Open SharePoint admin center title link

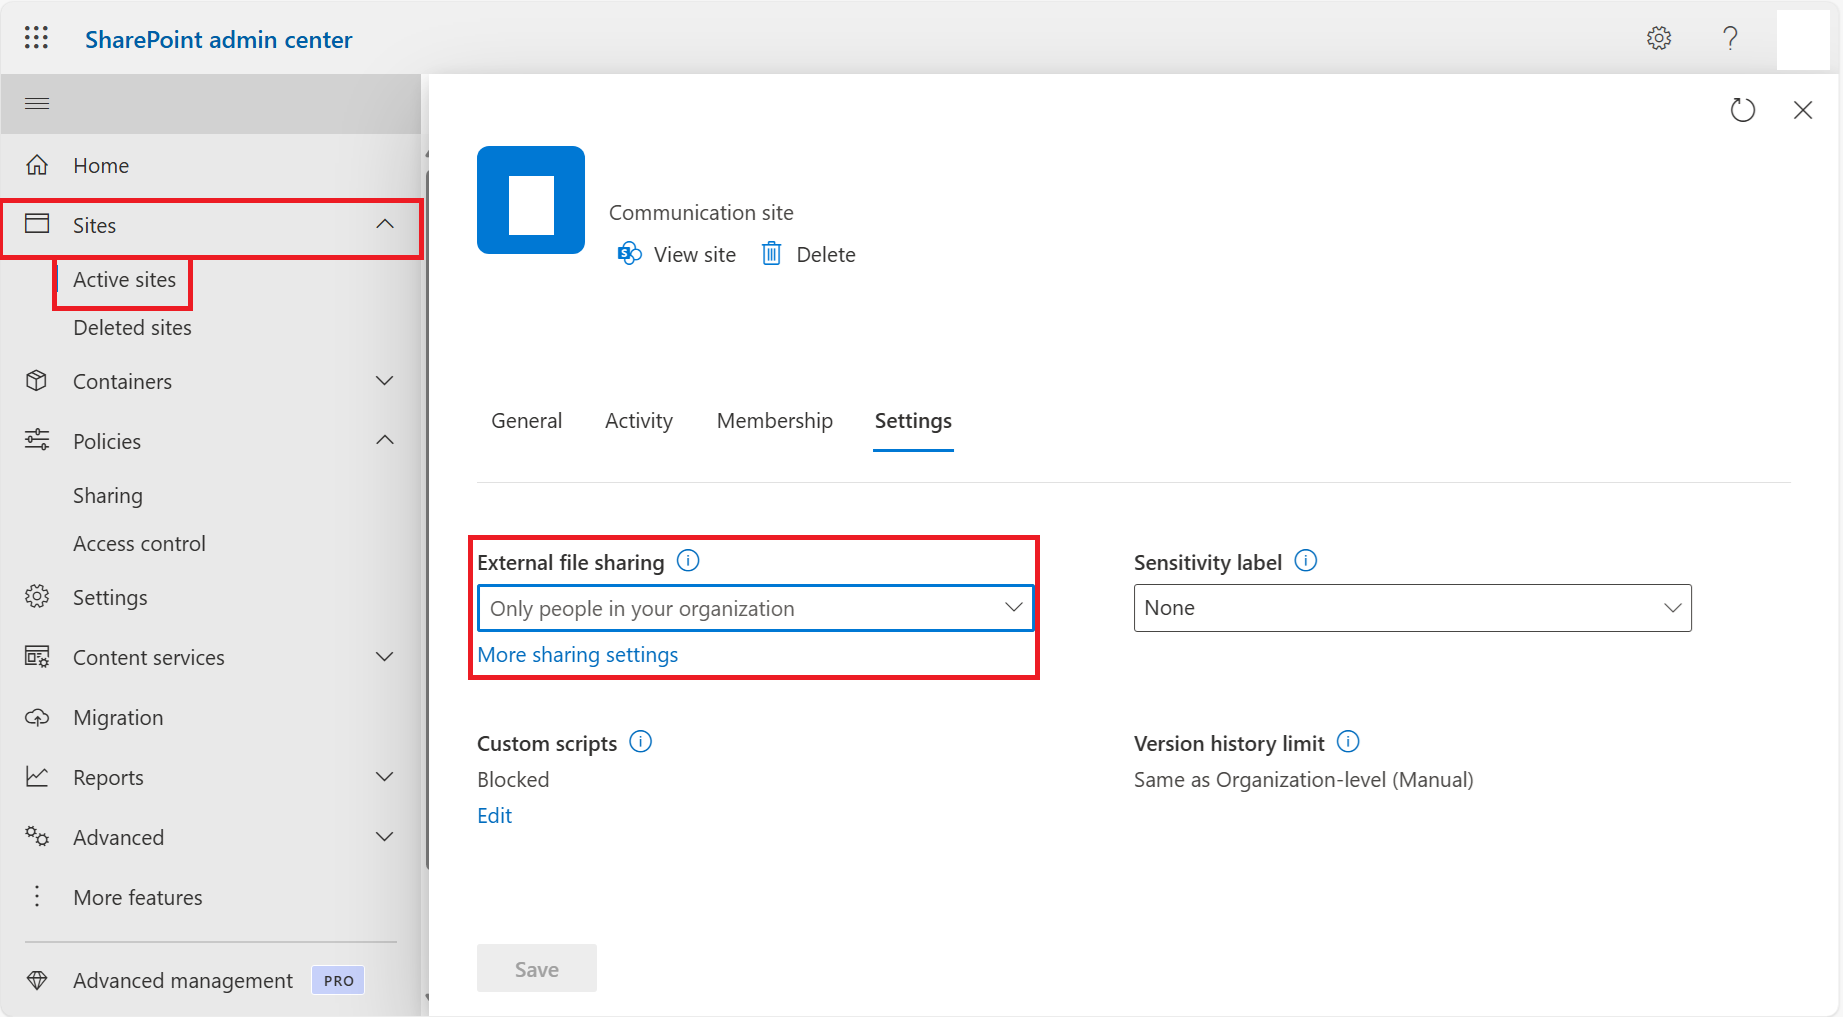[219, 39]
